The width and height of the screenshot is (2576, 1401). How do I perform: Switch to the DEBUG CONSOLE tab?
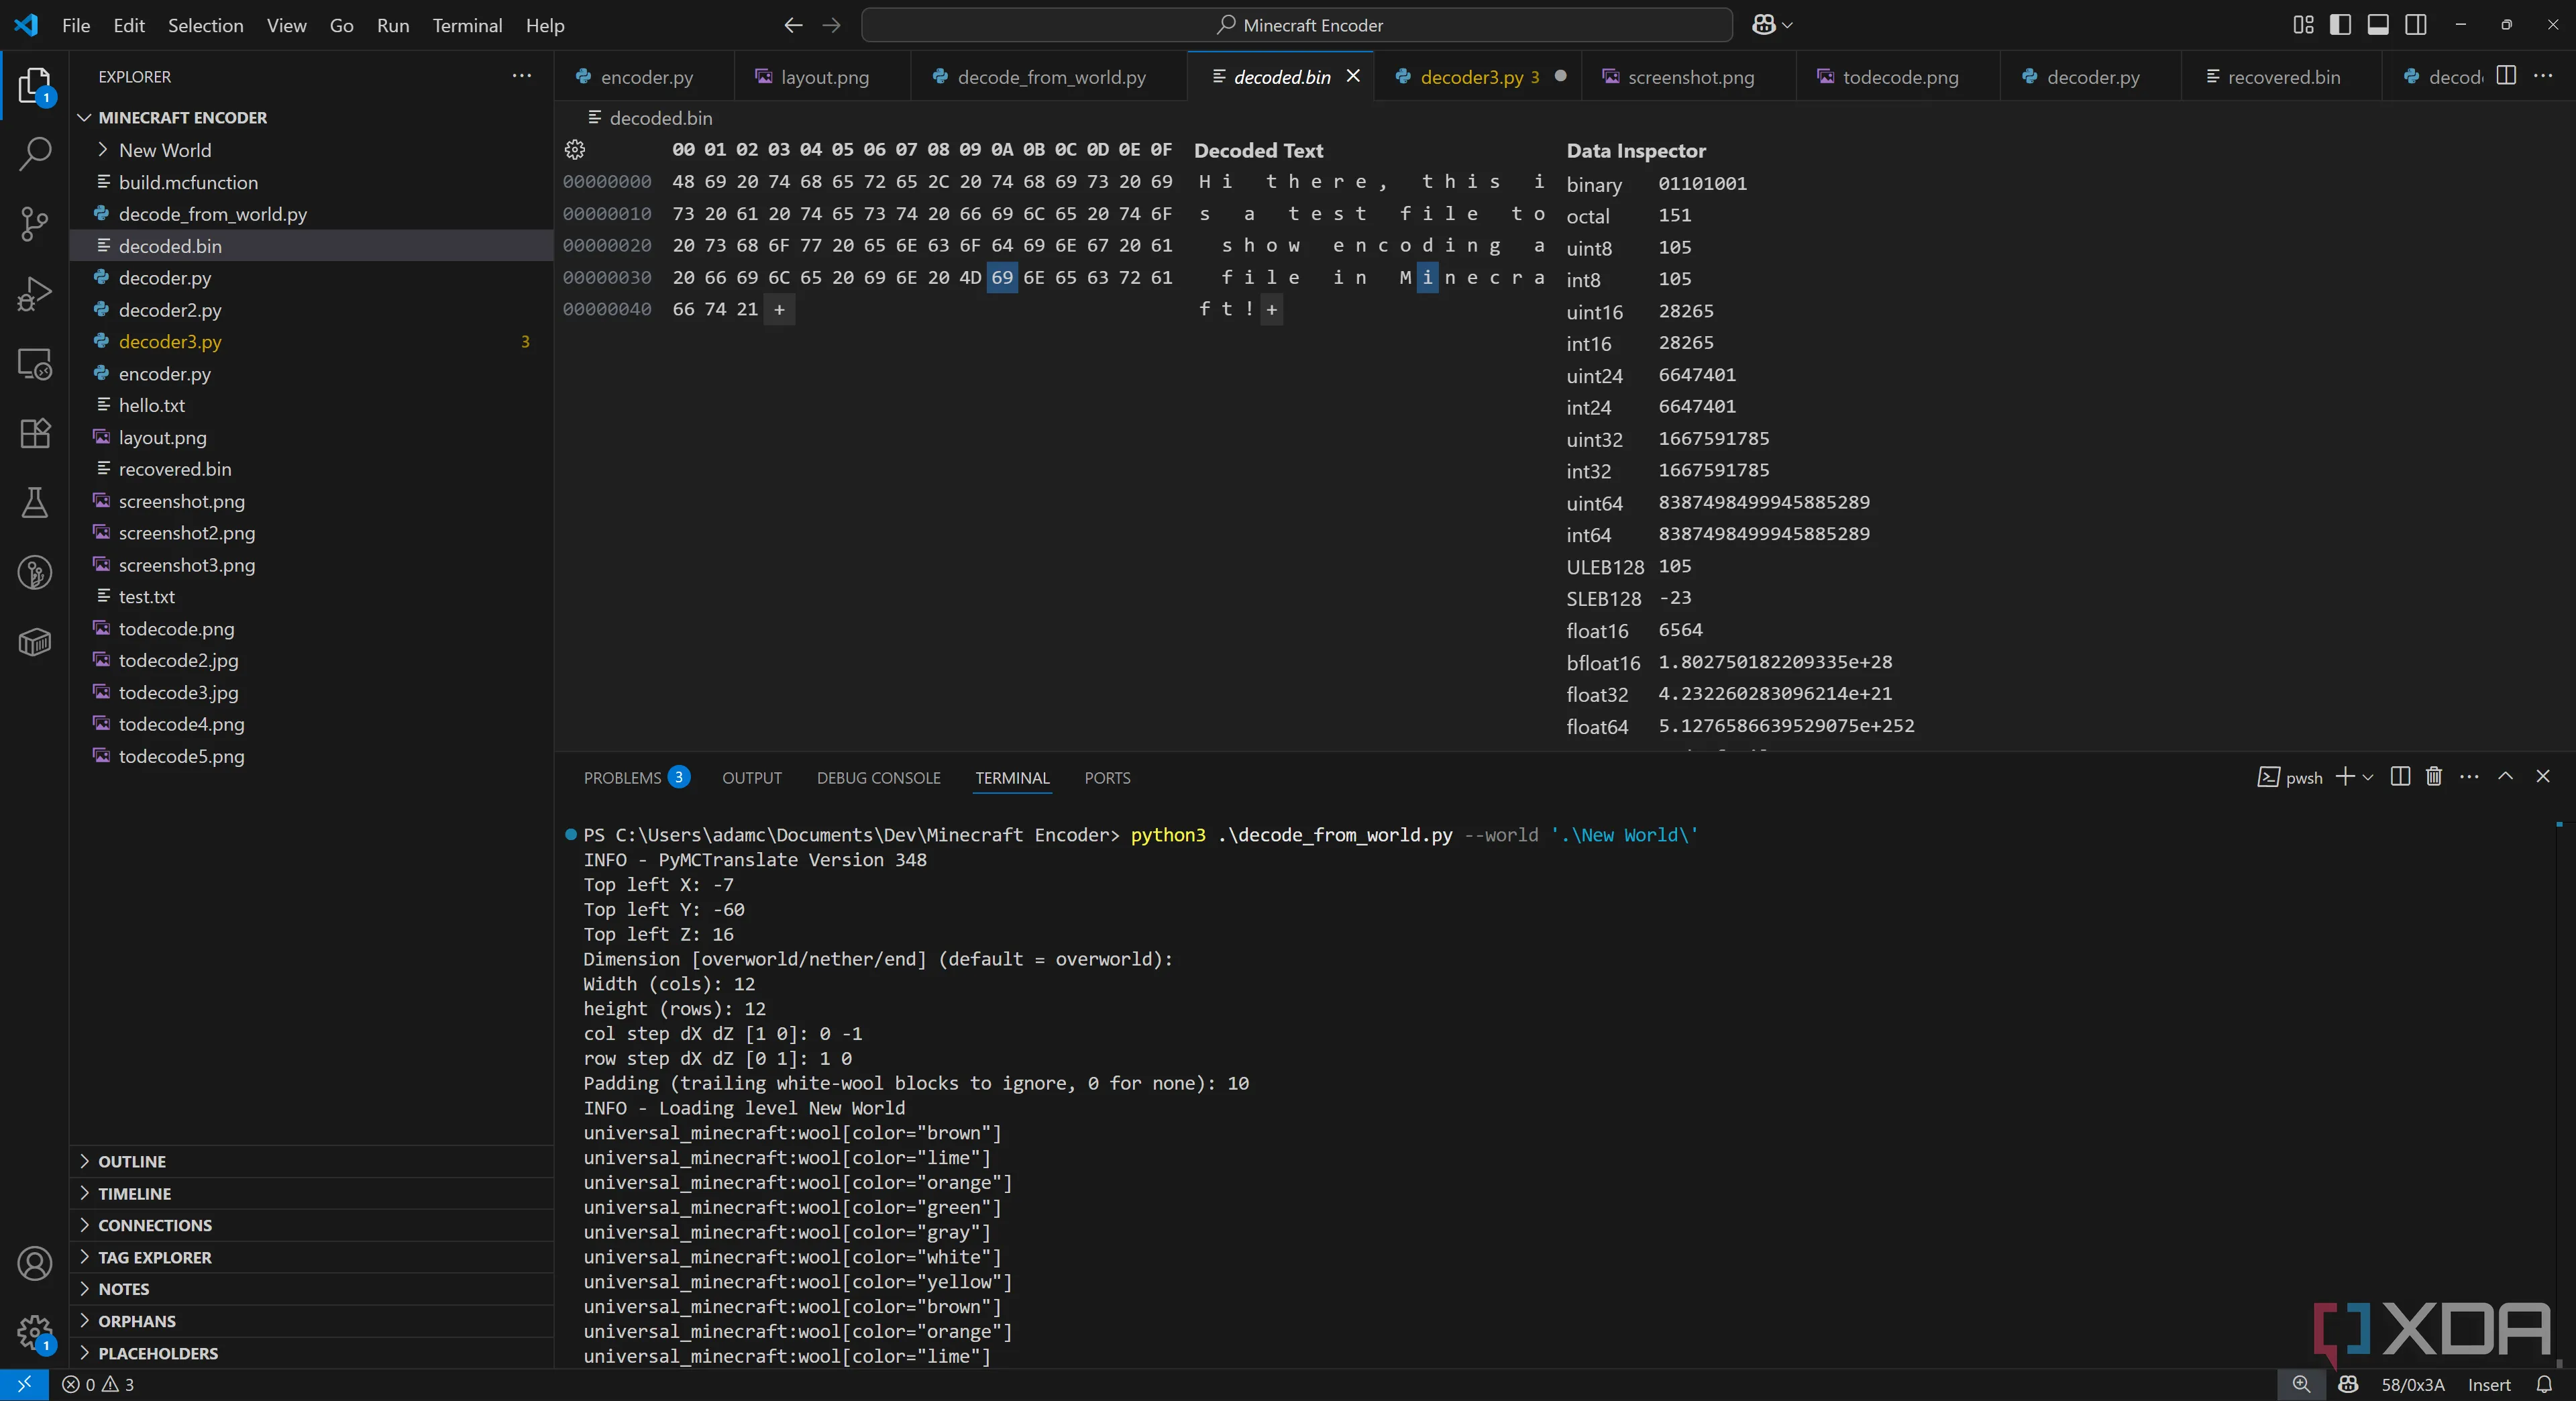coord(878,777)
